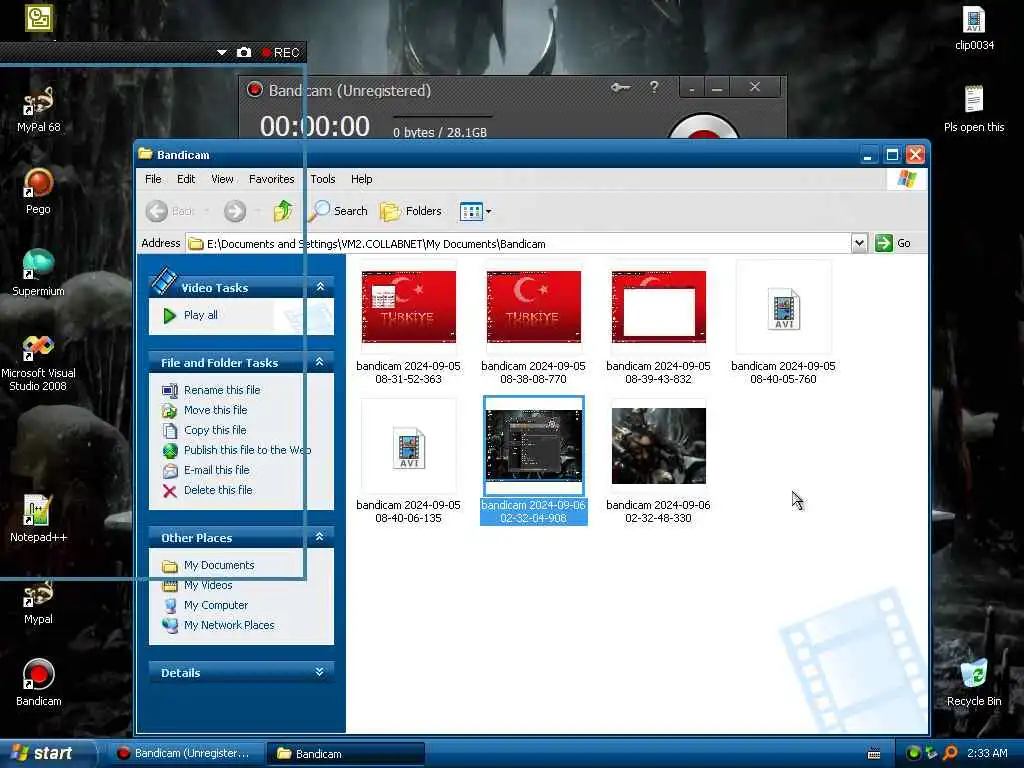Image resolution: width=1024 pixels, height=768 pixels.
Task: Select video bandicam 2024-09-05 08-31-52-363
Action: 408,323
